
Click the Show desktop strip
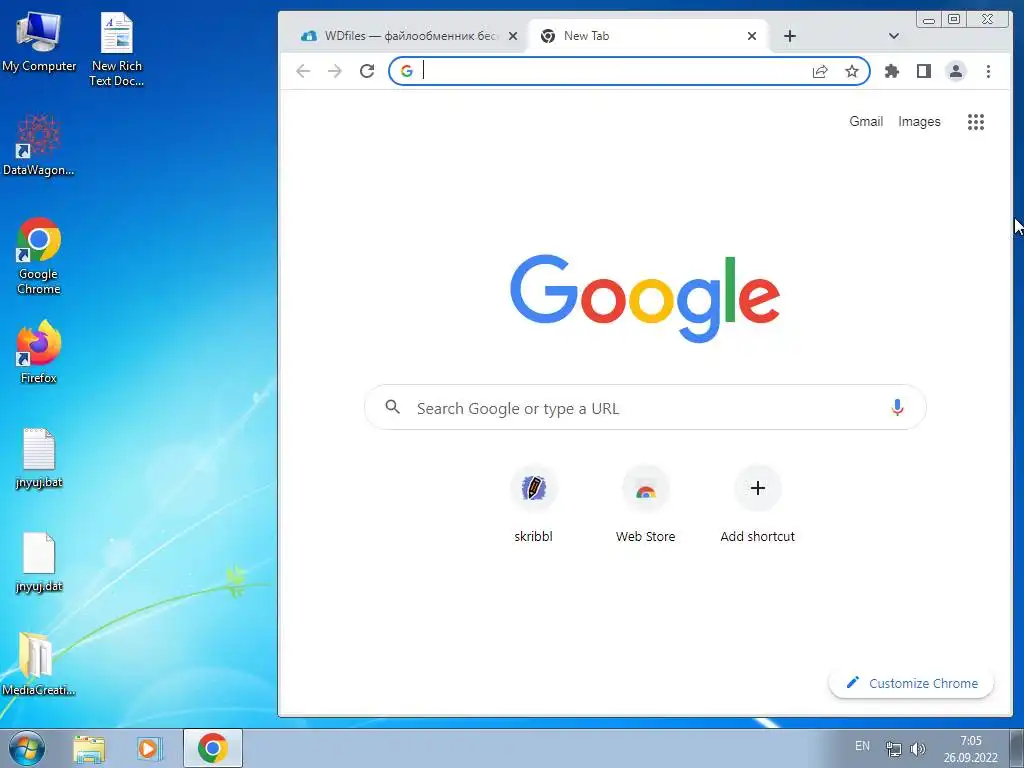click(x=1017, y=748)
